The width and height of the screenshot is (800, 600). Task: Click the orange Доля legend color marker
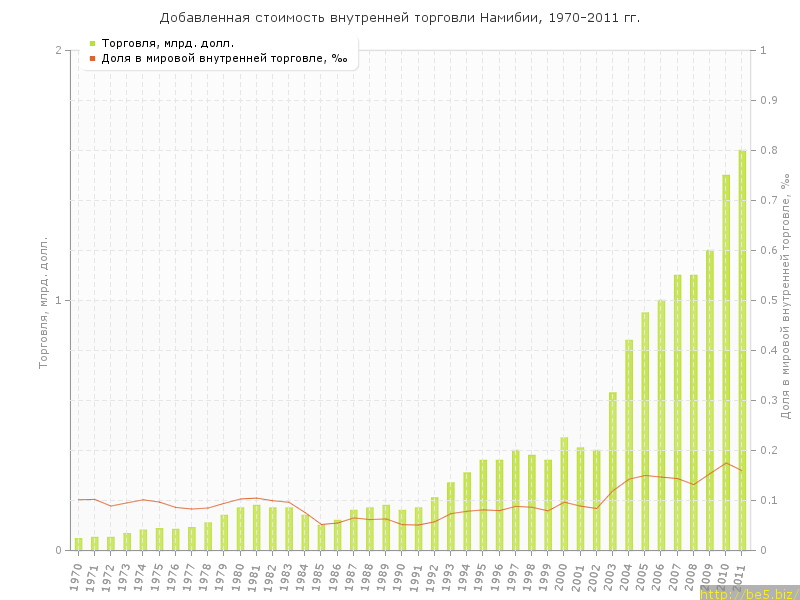[x=92, y=58]
